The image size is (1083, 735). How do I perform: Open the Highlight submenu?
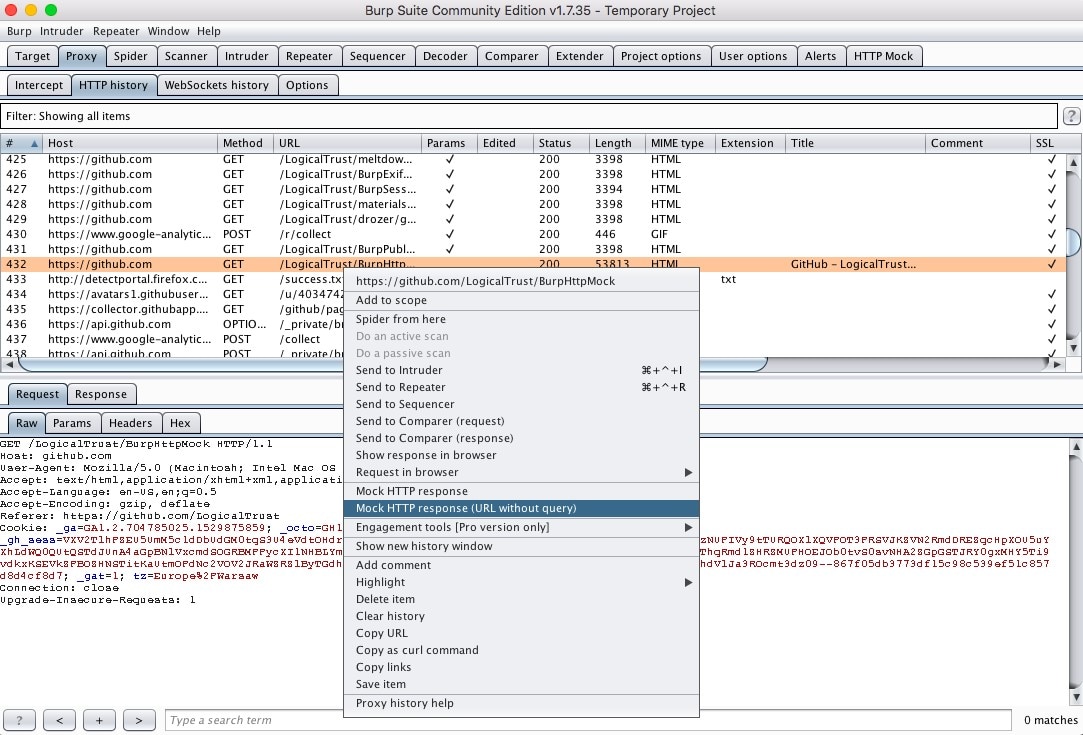[x=379, y=581]
